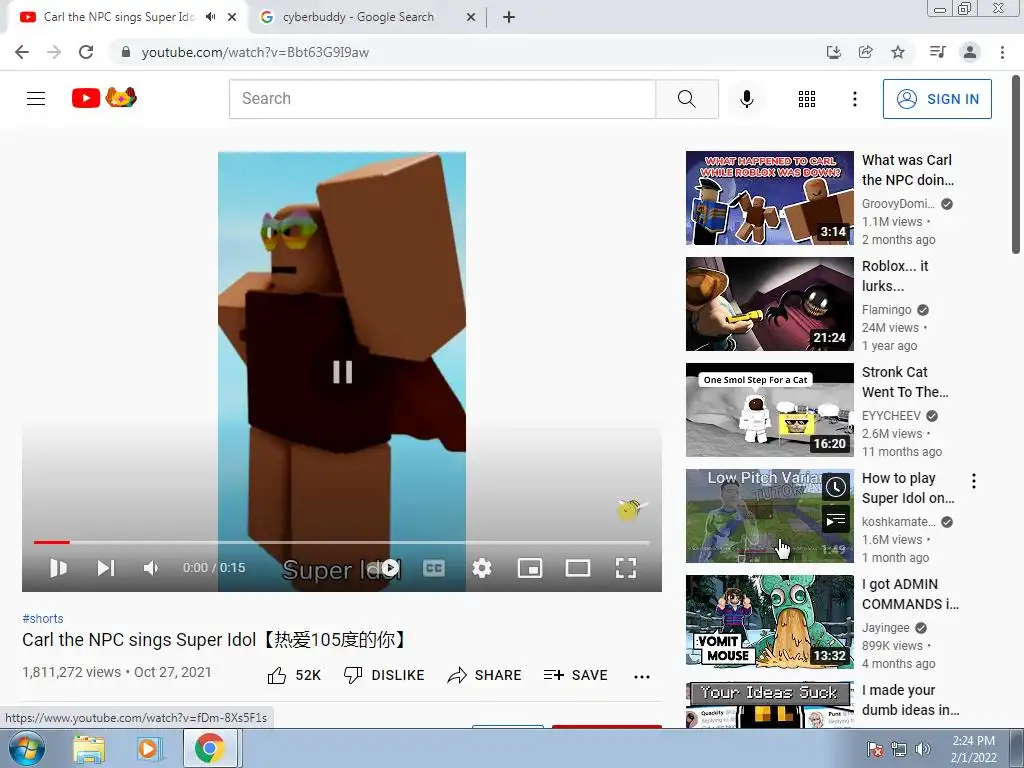Screen dimensions: 1024x768
Task: Open YouTube settings three-dot menu
Action: pos(855,99)
